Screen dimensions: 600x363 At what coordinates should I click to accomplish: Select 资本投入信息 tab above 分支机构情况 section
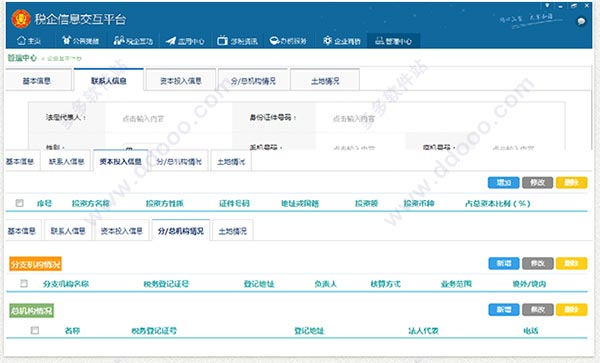122,231
